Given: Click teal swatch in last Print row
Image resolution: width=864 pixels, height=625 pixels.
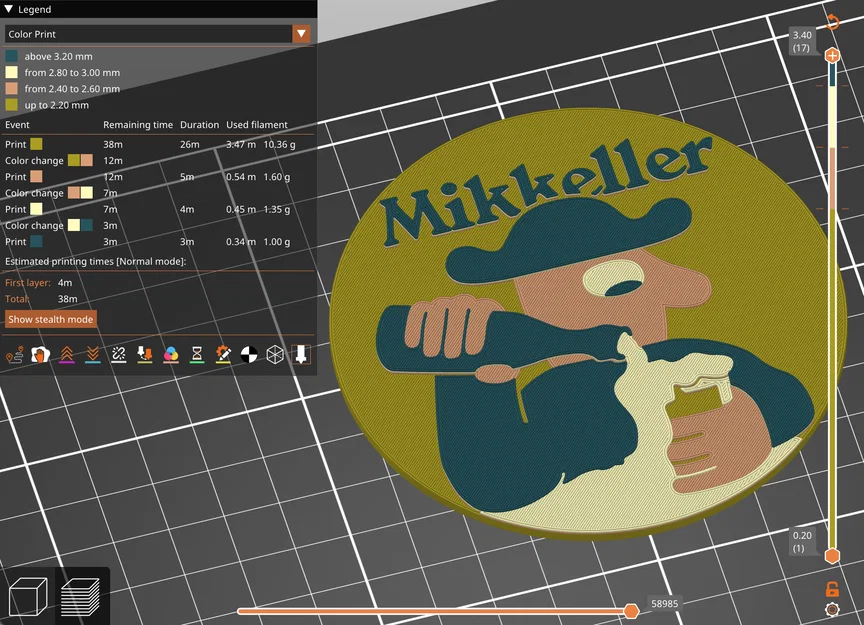Looking at the screenshot, I should [36, 241].
